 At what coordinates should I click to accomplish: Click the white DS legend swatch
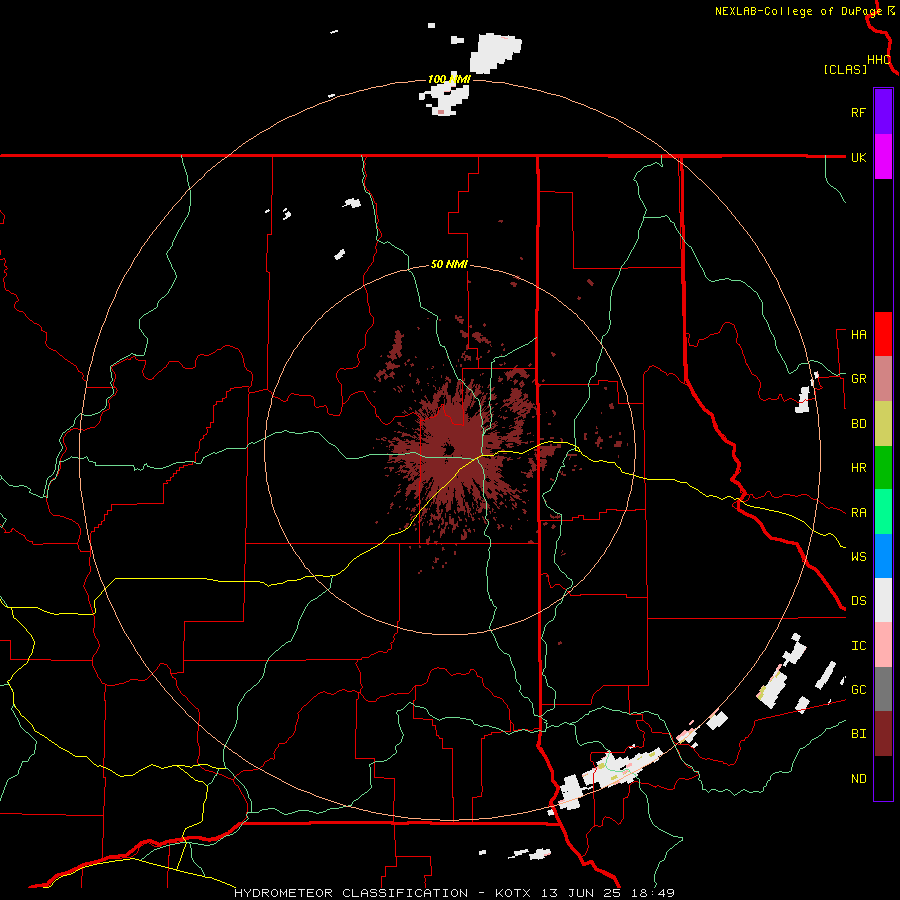(x=883, y=600)
